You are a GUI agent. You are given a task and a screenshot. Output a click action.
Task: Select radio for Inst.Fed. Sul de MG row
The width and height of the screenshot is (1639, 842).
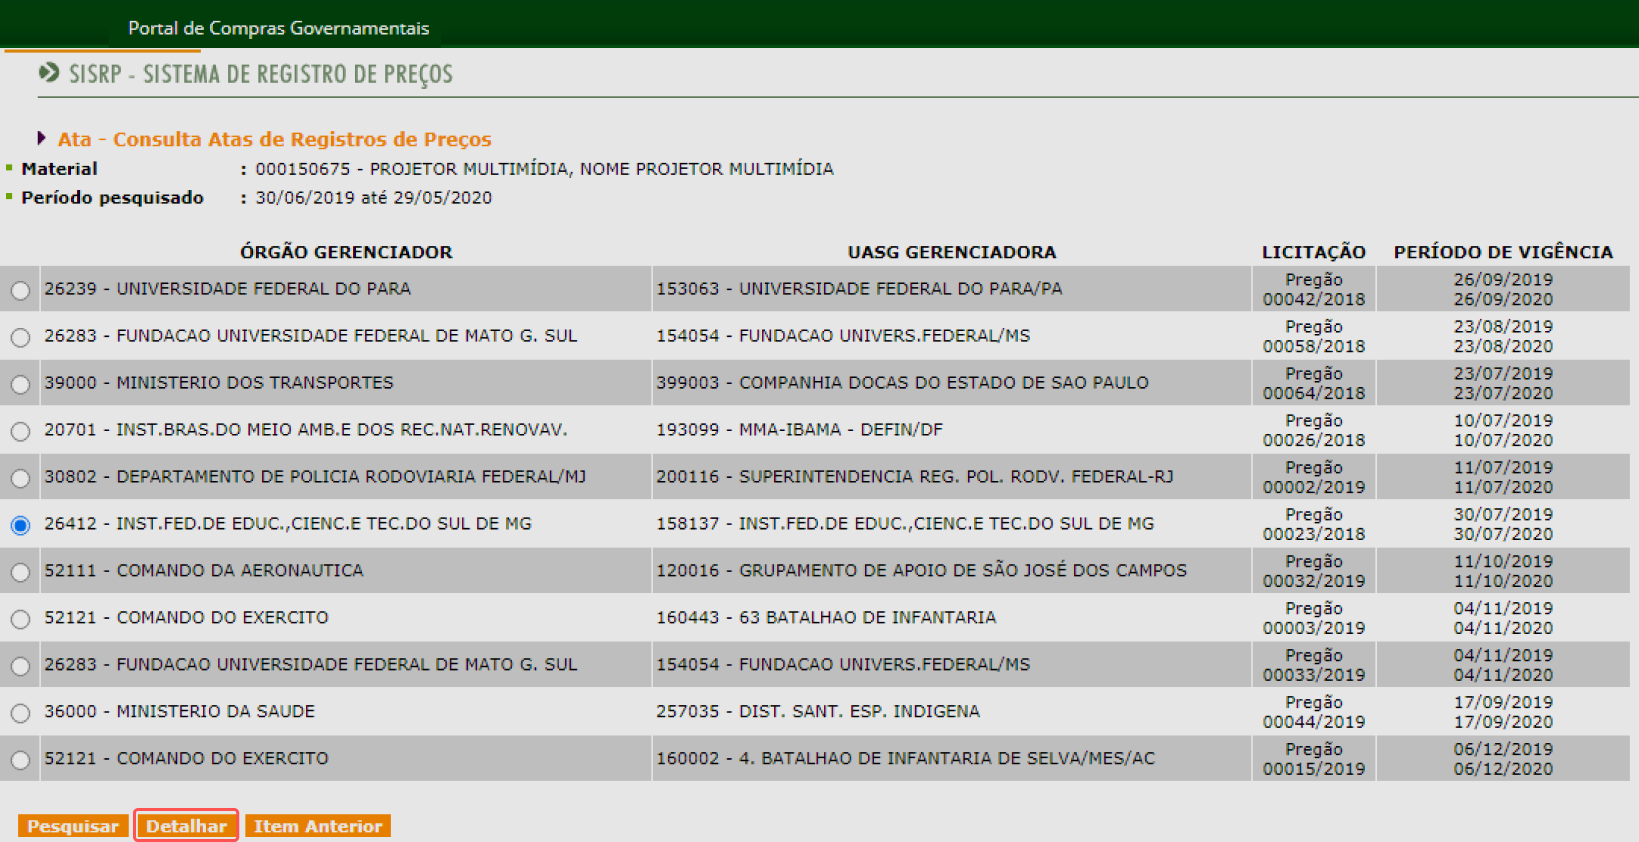coord(20,526)
